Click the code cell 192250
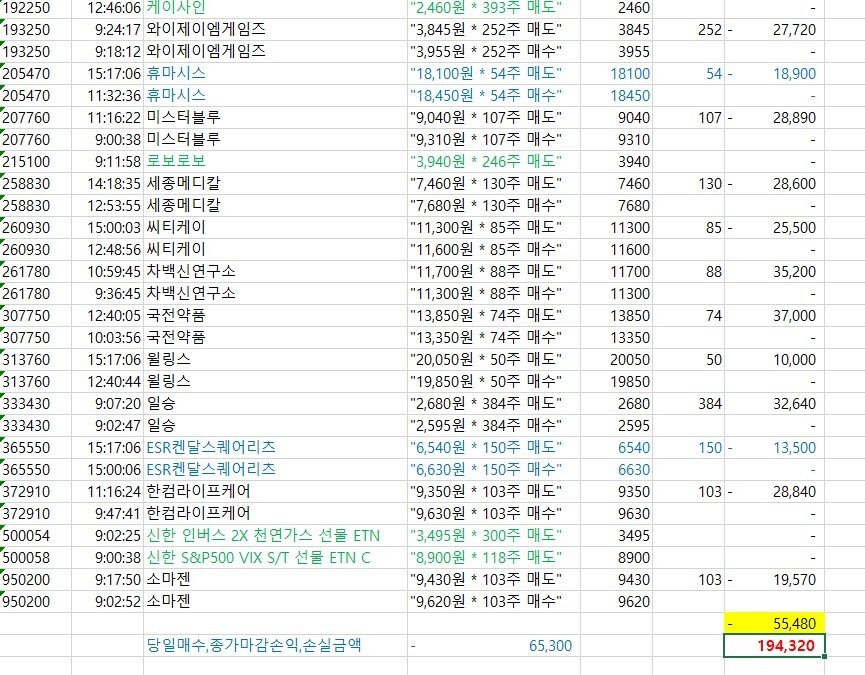The width and height of the screenshot is (865, 675). click(x=35, y=8)
